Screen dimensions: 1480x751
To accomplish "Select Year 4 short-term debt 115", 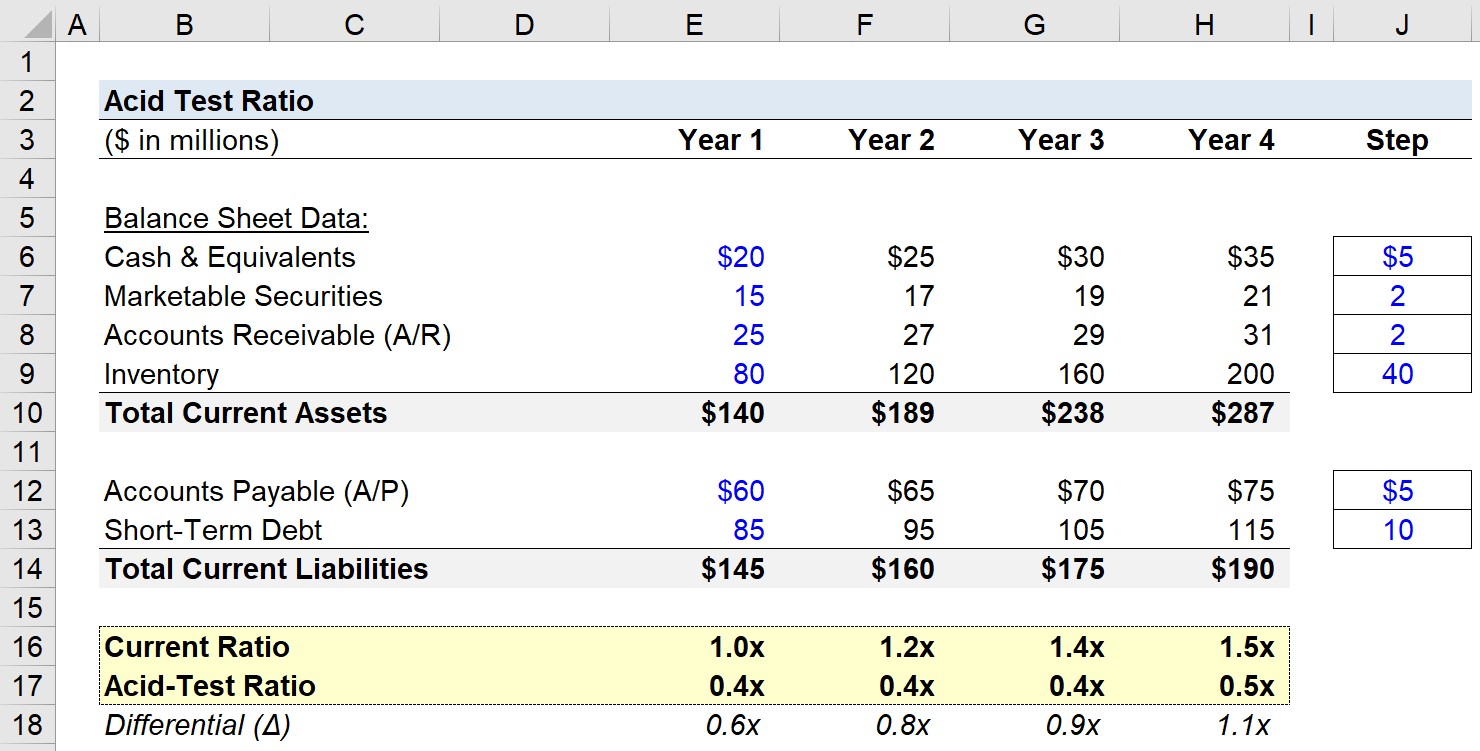I will [x=1251, y=530].
